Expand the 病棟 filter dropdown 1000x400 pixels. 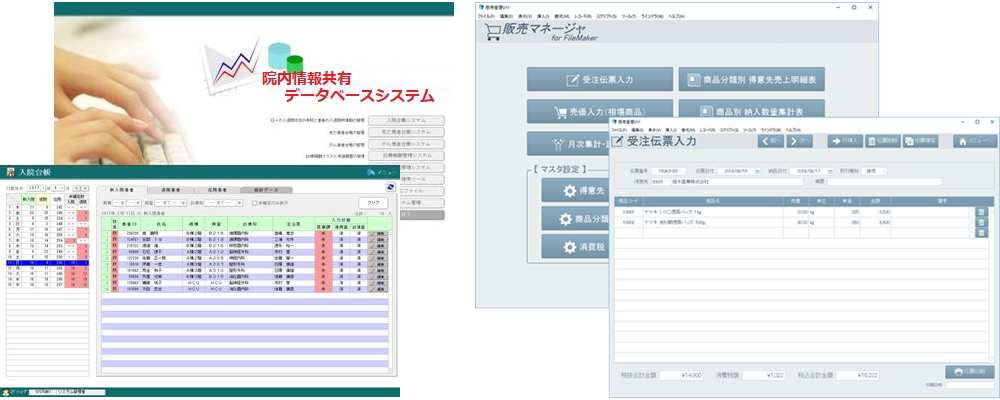point(138,203)
